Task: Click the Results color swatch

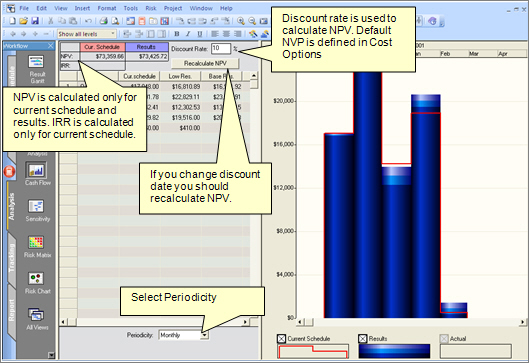Action: click(394, 351)
